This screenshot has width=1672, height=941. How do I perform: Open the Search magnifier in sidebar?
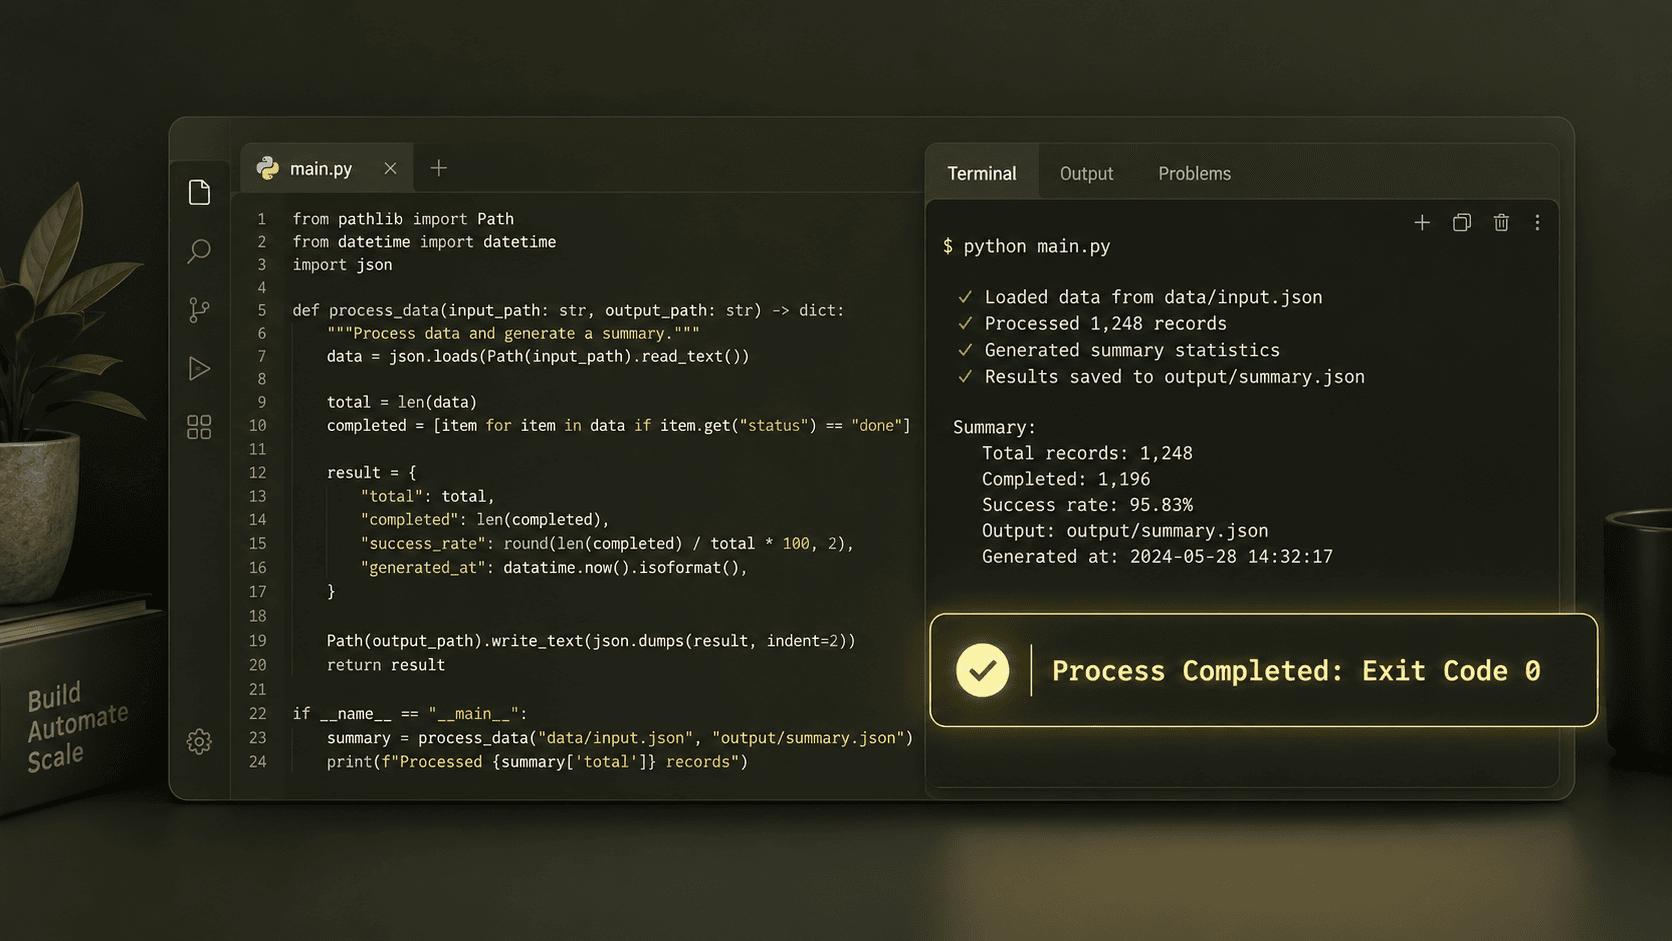coord(199,251)
